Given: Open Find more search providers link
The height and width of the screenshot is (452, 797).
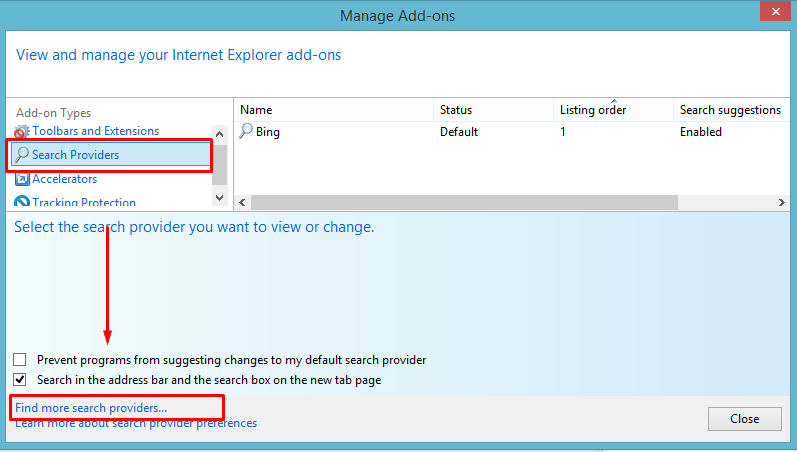Looking at the screenshot, I should point(91,408).
